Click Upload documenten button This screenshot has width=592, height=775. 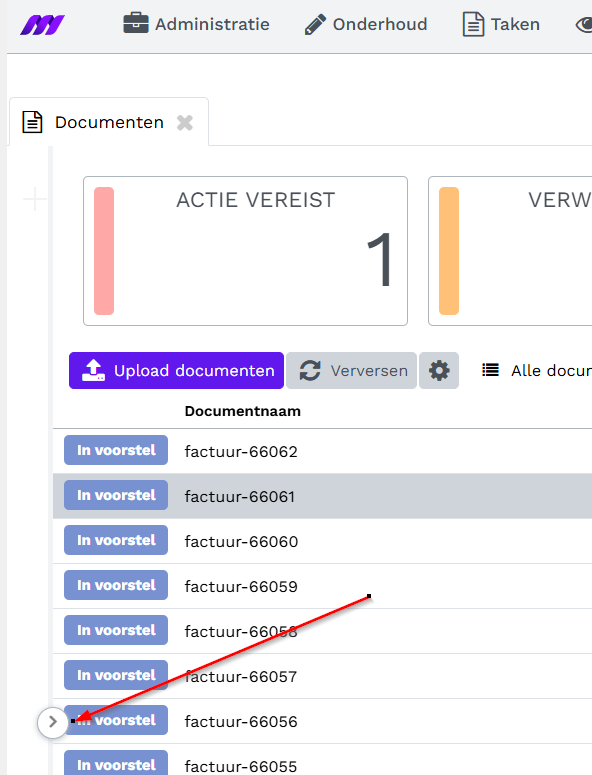[x=176, y=371]
